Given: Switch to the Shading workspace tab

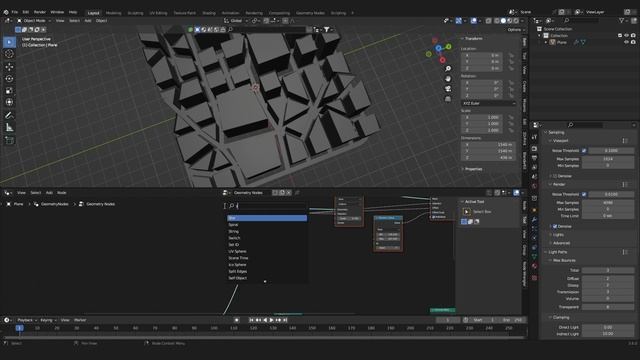Looking at the screenshot, I should tap(209, 13).
